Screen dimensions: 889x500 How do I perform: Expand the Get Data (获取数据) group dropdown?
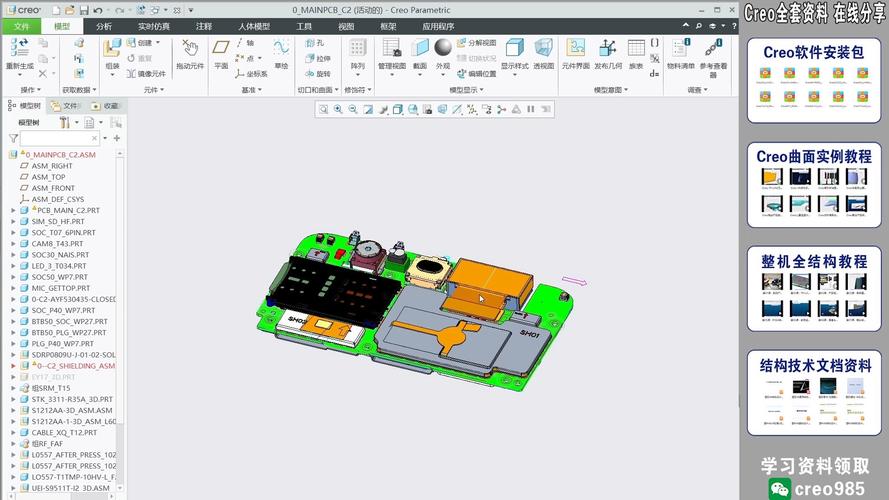click(x=79, y=90)
